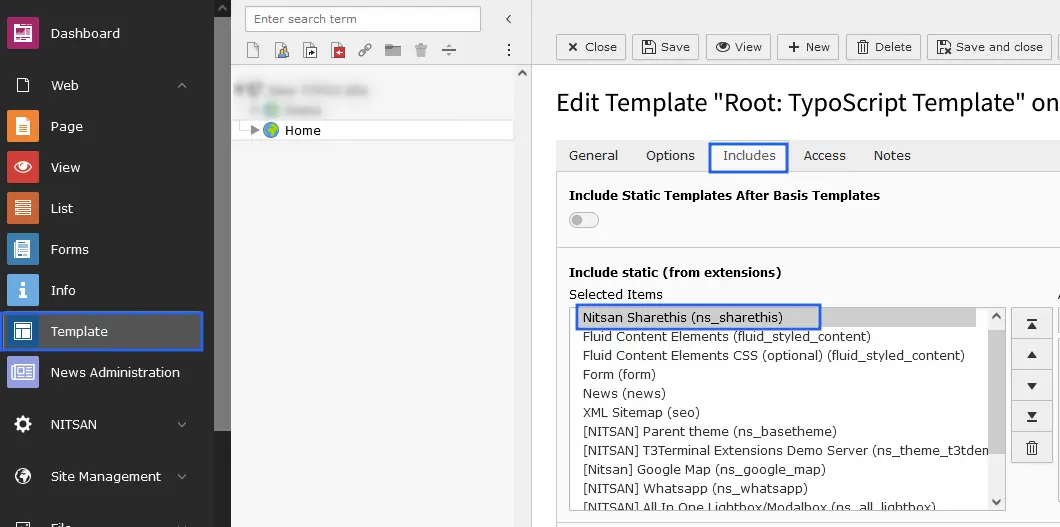The image size is (1060, 527).
Task: Collapse the Web module group
Action: click(x=182, y=86)
